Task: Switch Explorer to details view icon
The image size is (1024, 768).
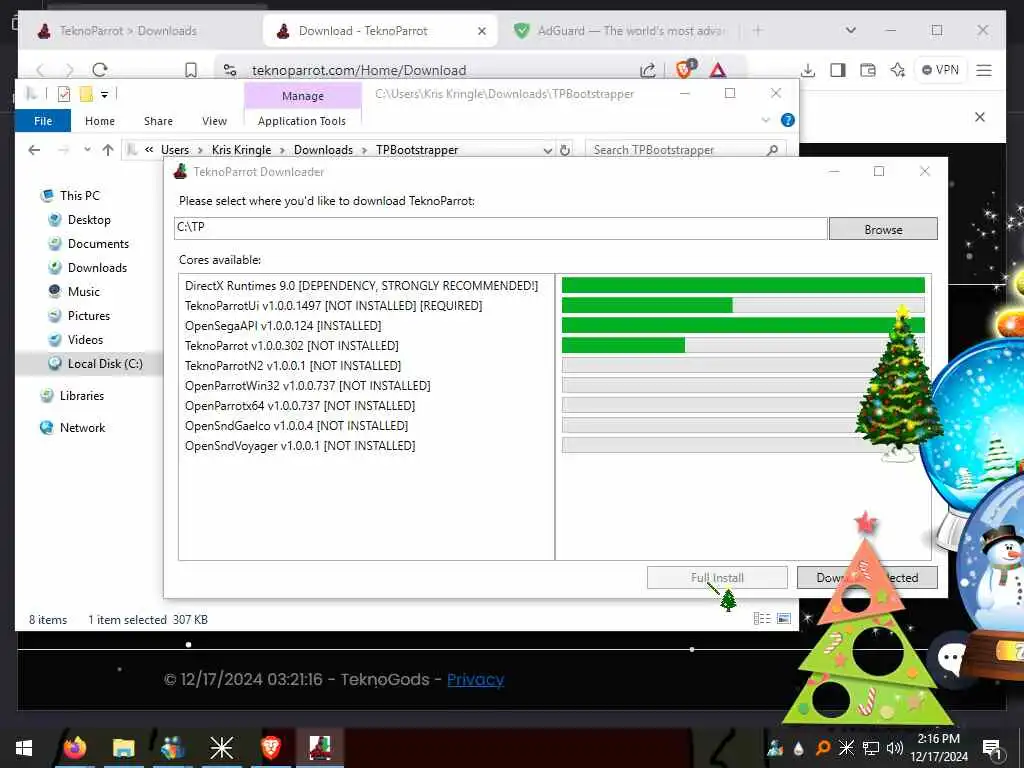Action: 761,618
